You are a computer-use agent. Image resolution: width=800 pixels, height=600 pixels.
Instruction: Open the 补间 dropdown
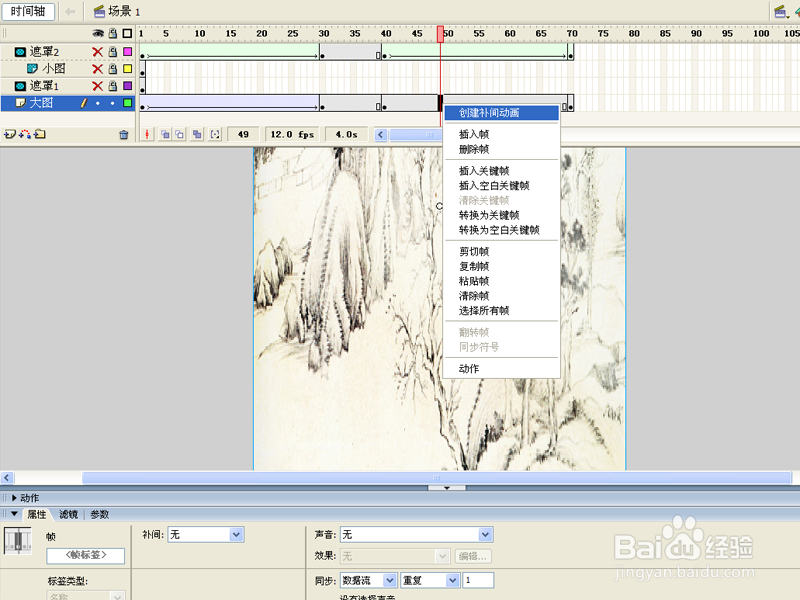(206, 534)
